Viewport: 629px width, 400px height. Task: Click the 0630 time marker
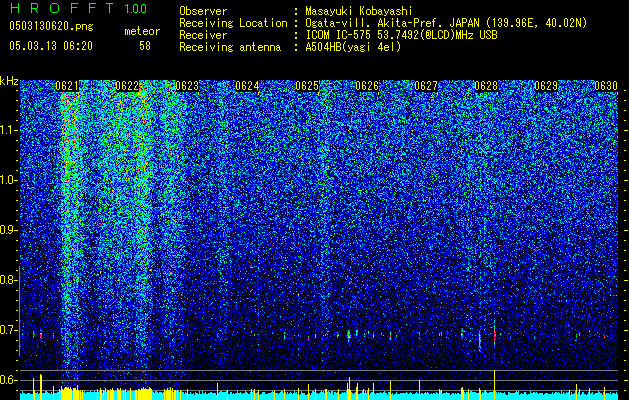pos(606,86)
